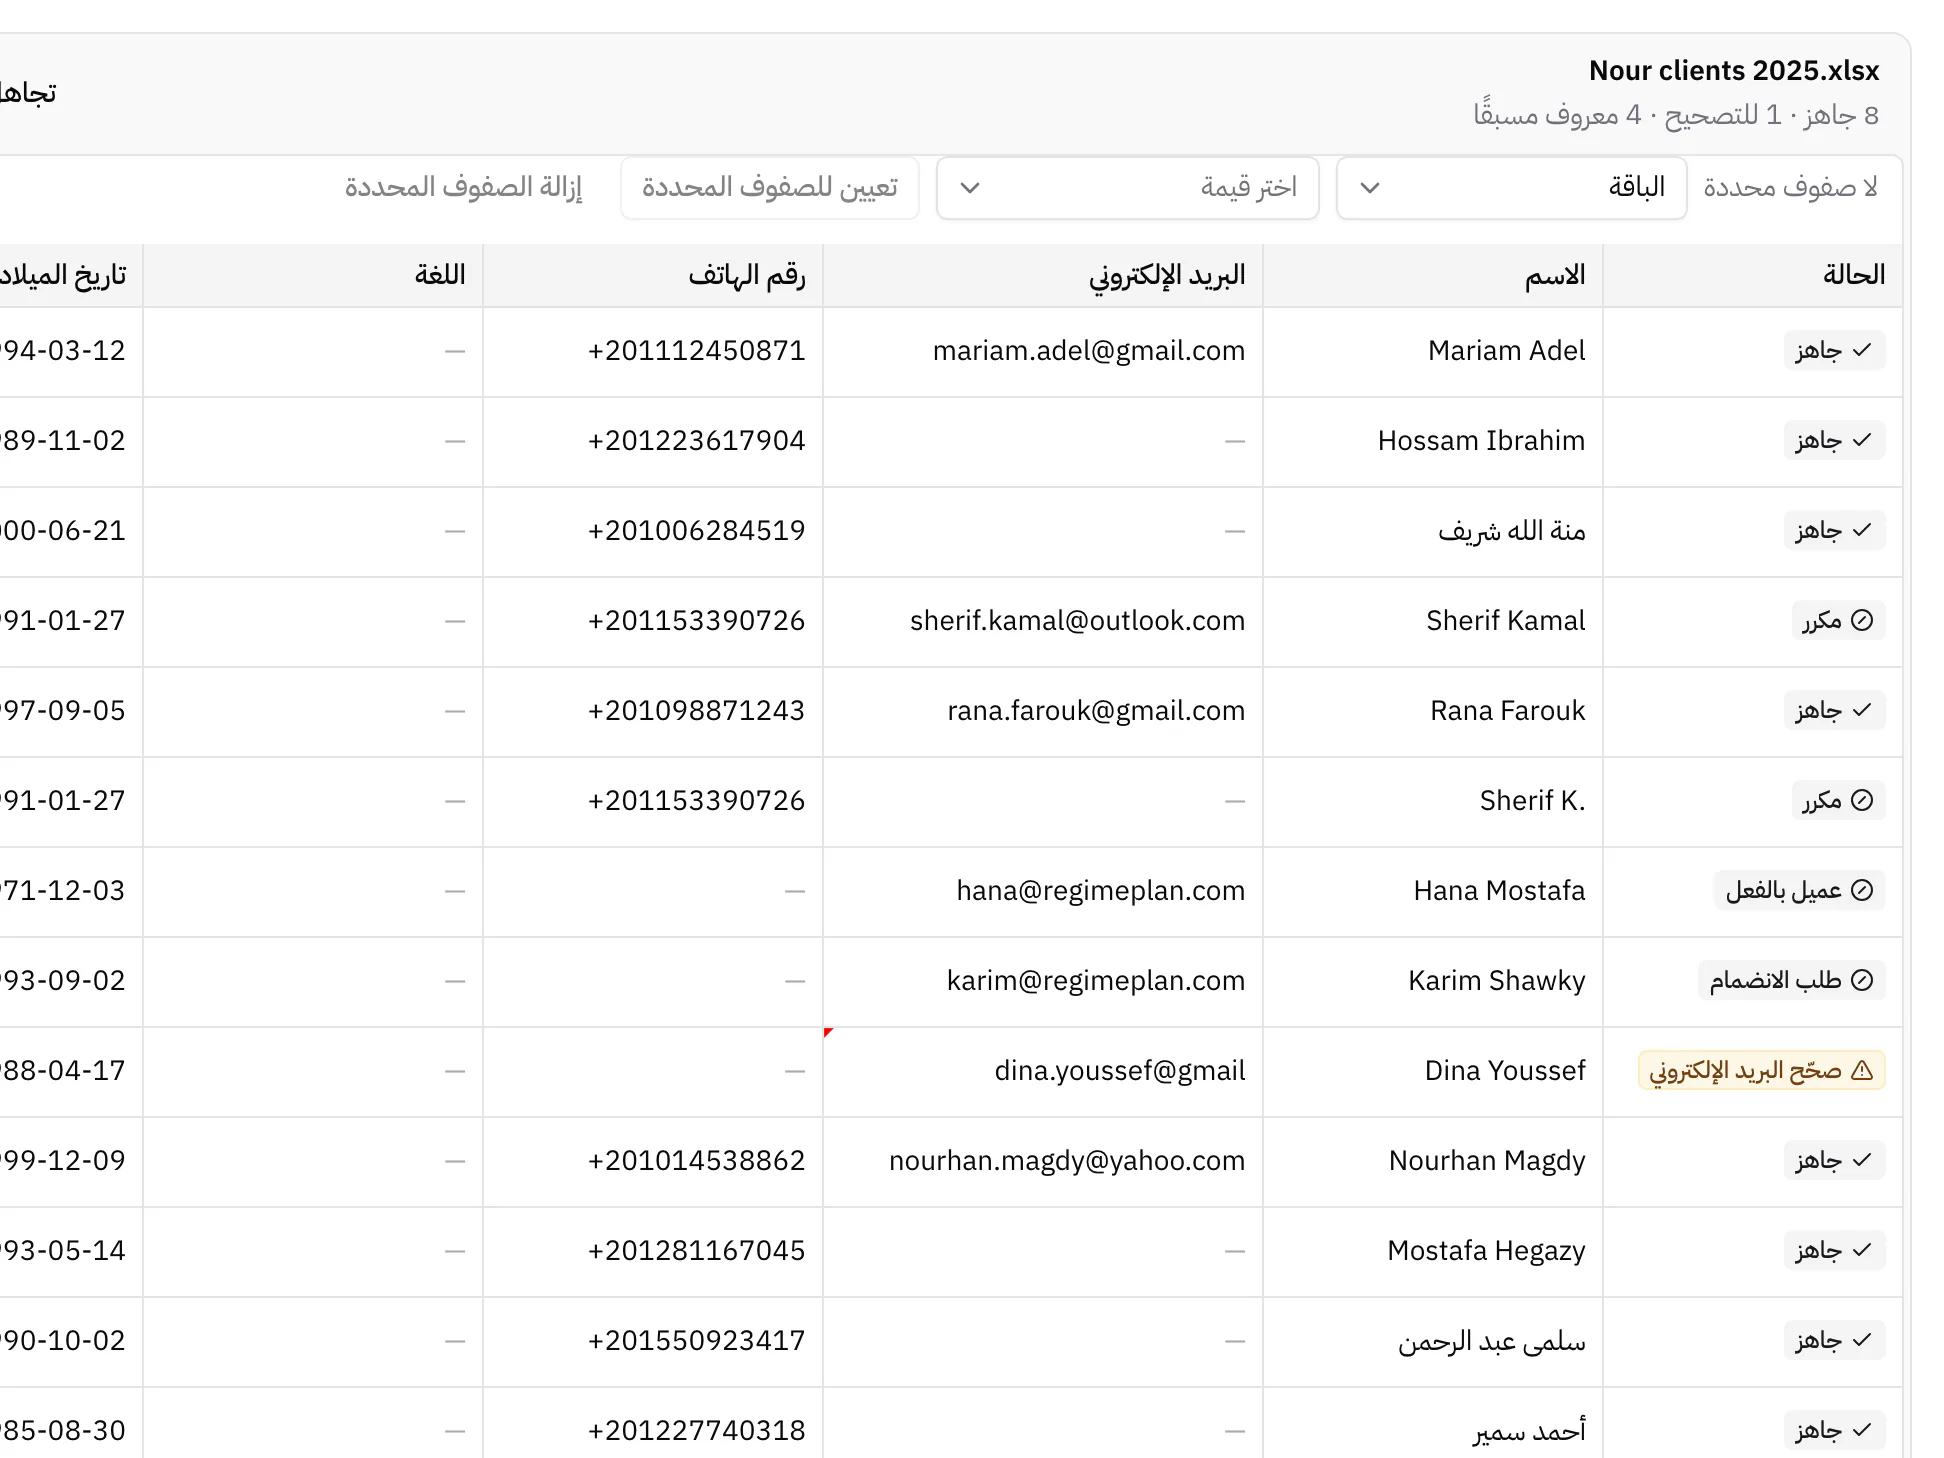1944x1458 pixels.
Task: Click the البريد الإلكتروني column header
Action: 1043,276
